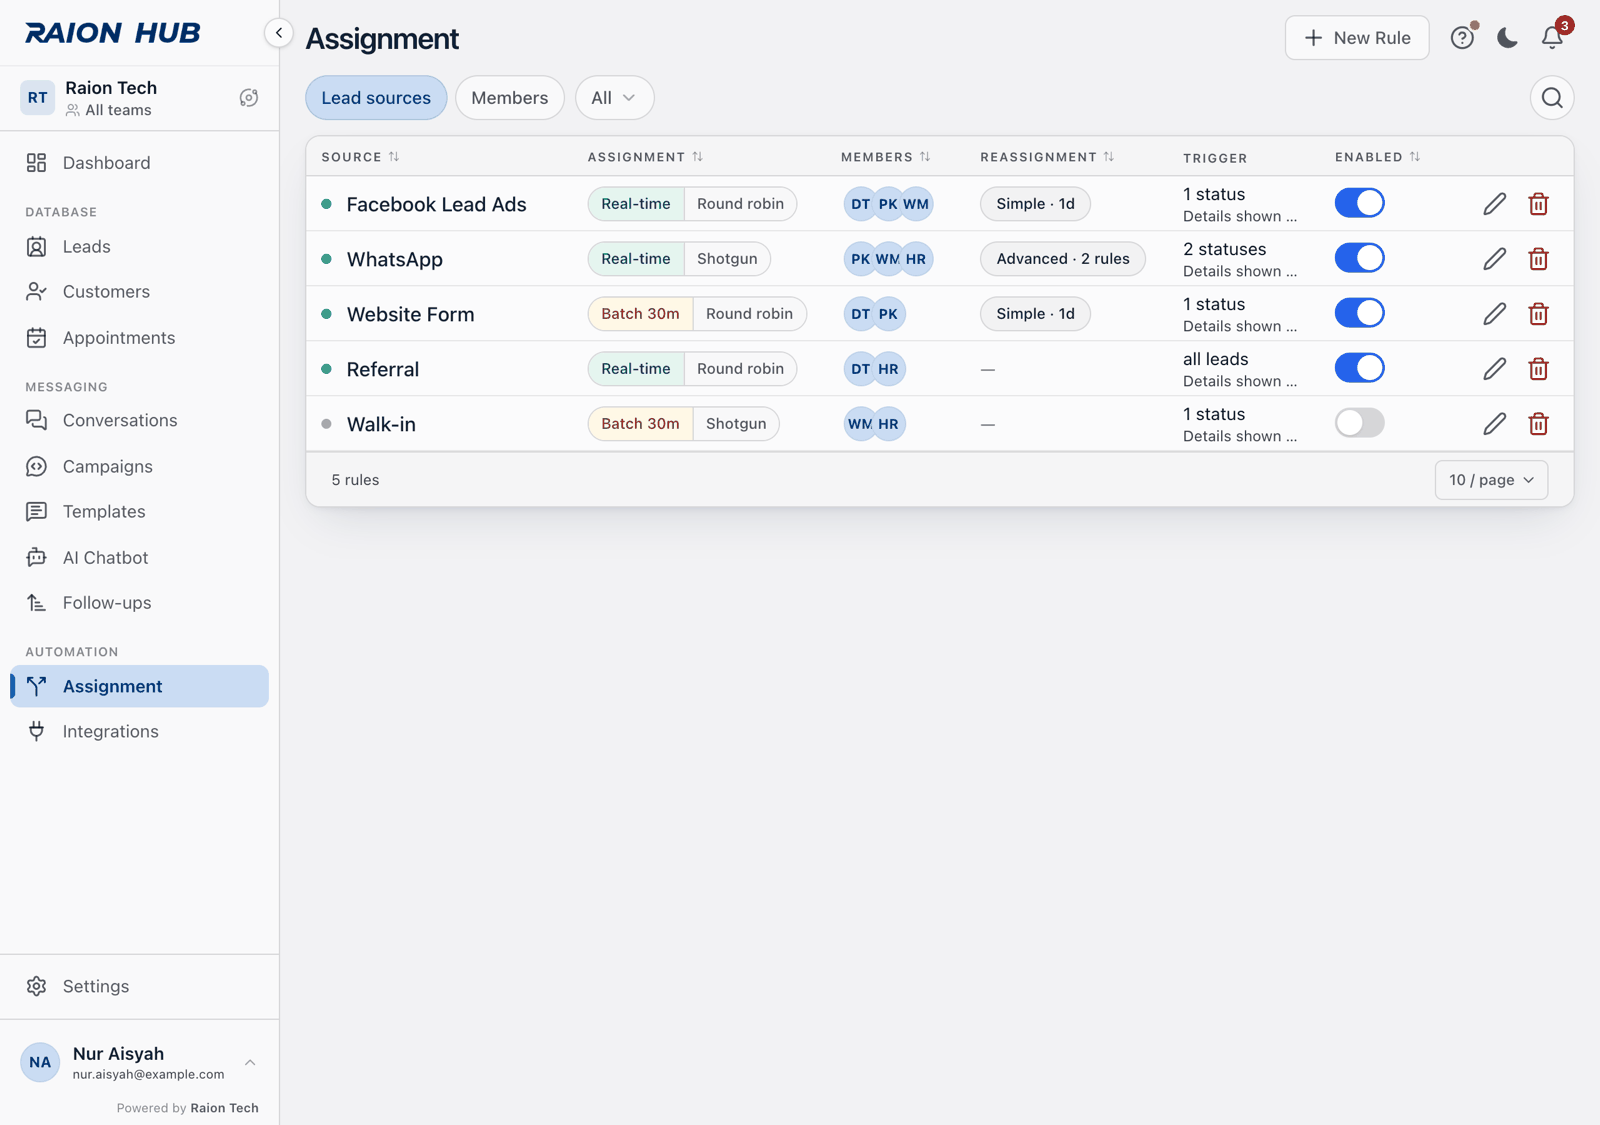
Task: Create a New Rule
Action: (x=1357, y=38)
